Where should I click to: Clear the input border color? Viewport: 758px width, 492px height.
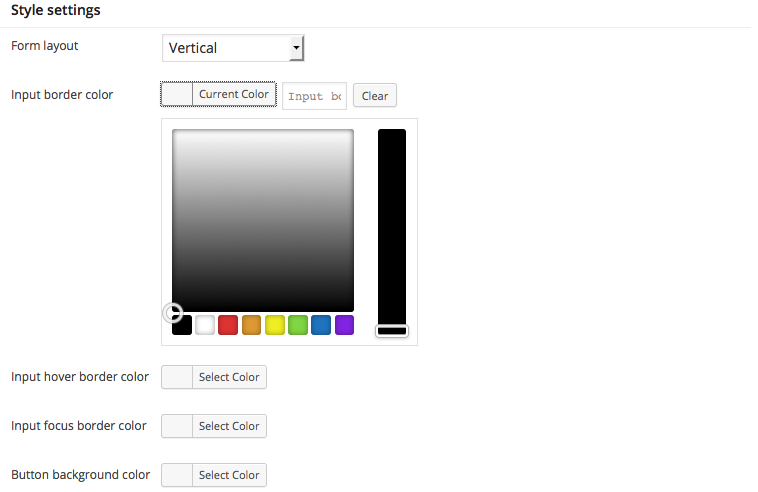pos(375,96)
